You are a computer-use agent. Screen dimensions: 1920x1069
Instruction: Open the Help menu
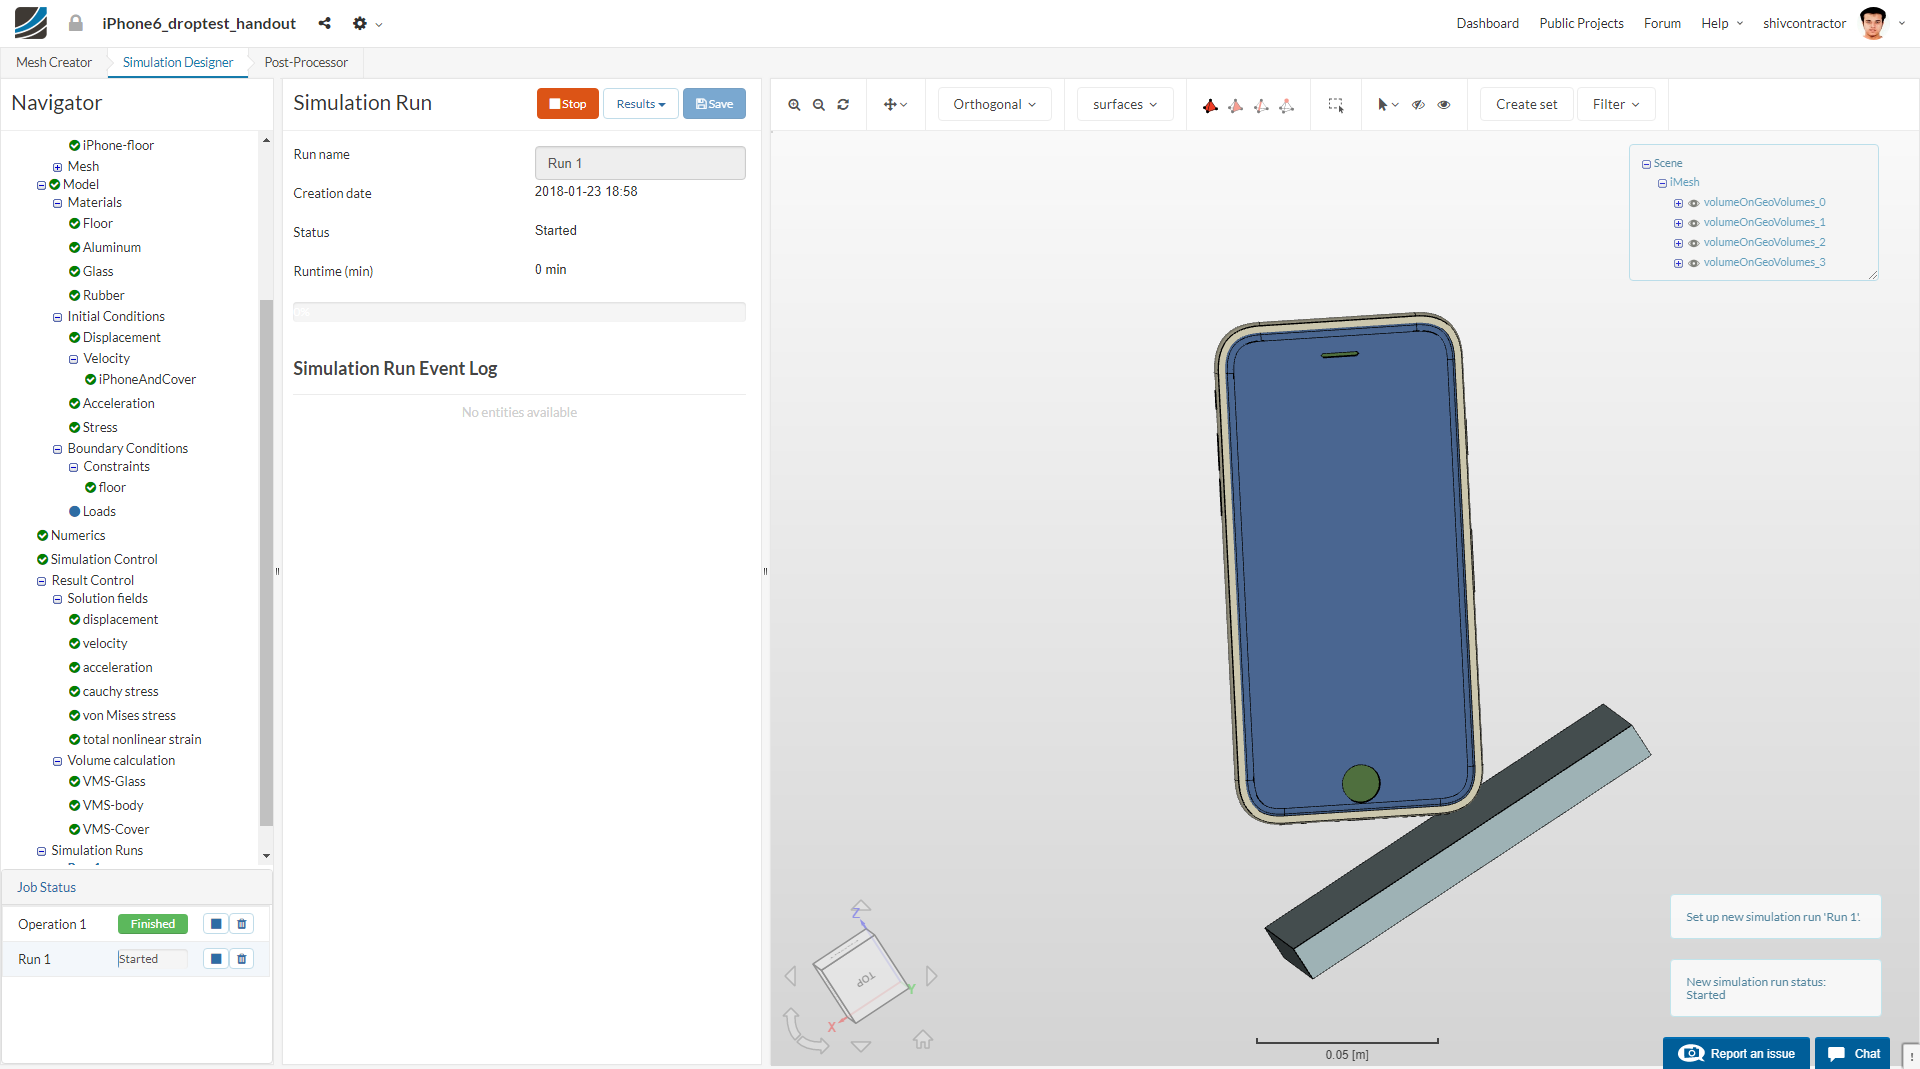1722,23
